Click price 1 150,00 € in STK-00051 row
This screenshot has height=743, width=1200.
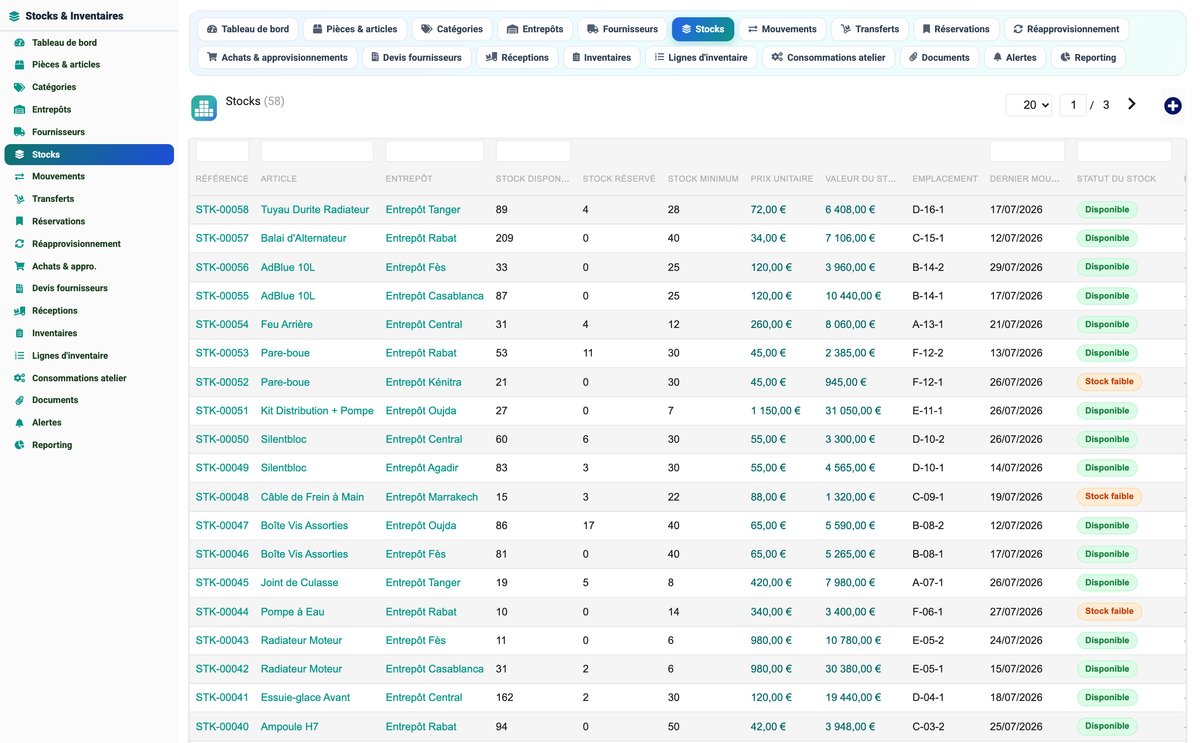click(x=776, y=411)
